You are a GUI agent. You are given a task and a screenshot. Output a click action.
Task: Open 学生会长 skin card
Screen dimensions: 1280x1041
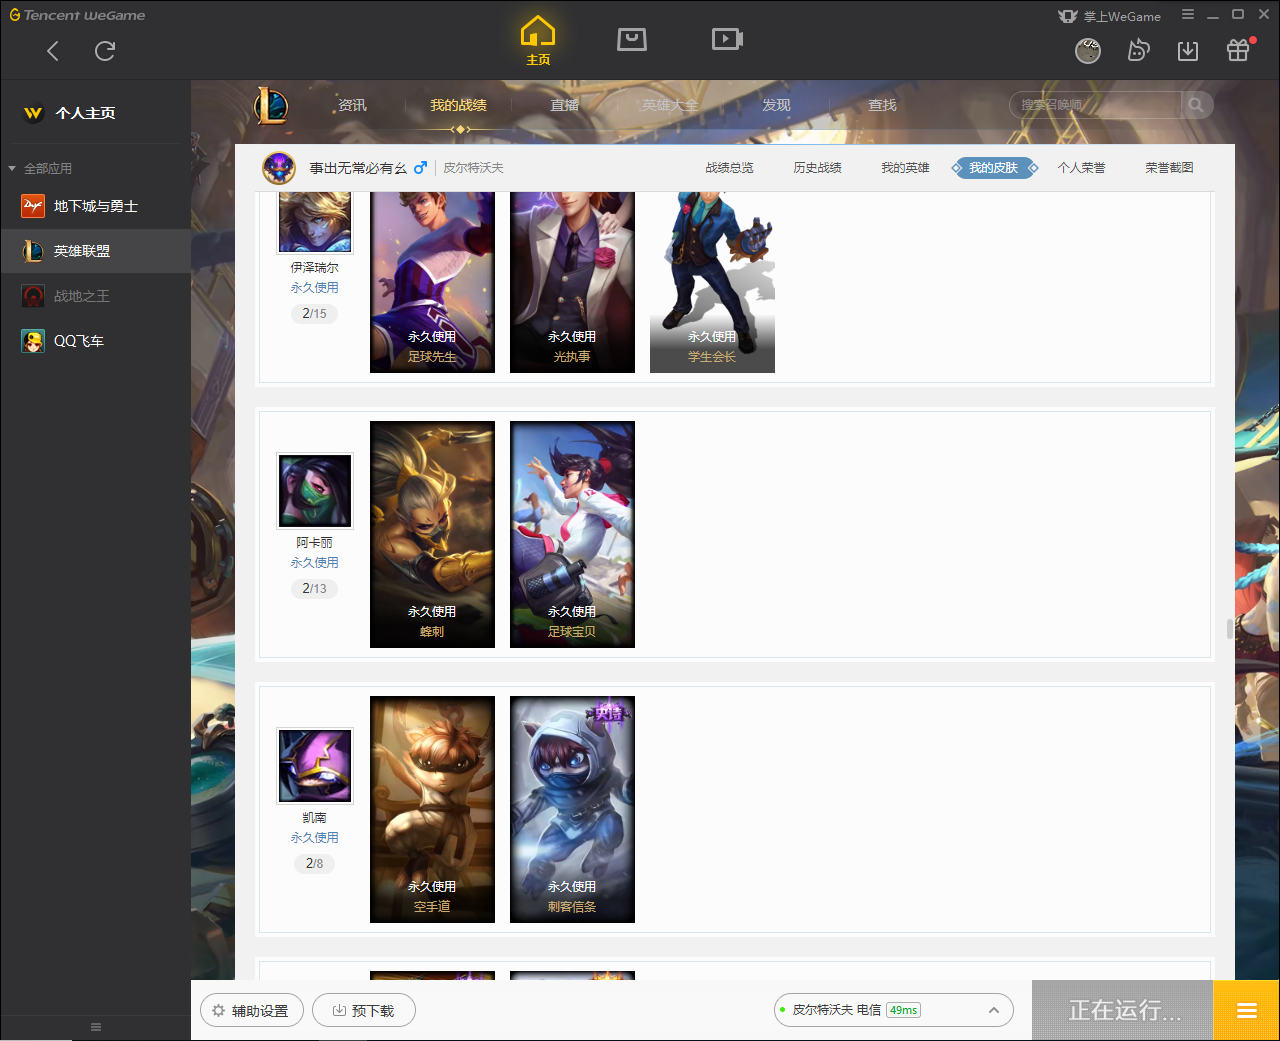[712, 282]
